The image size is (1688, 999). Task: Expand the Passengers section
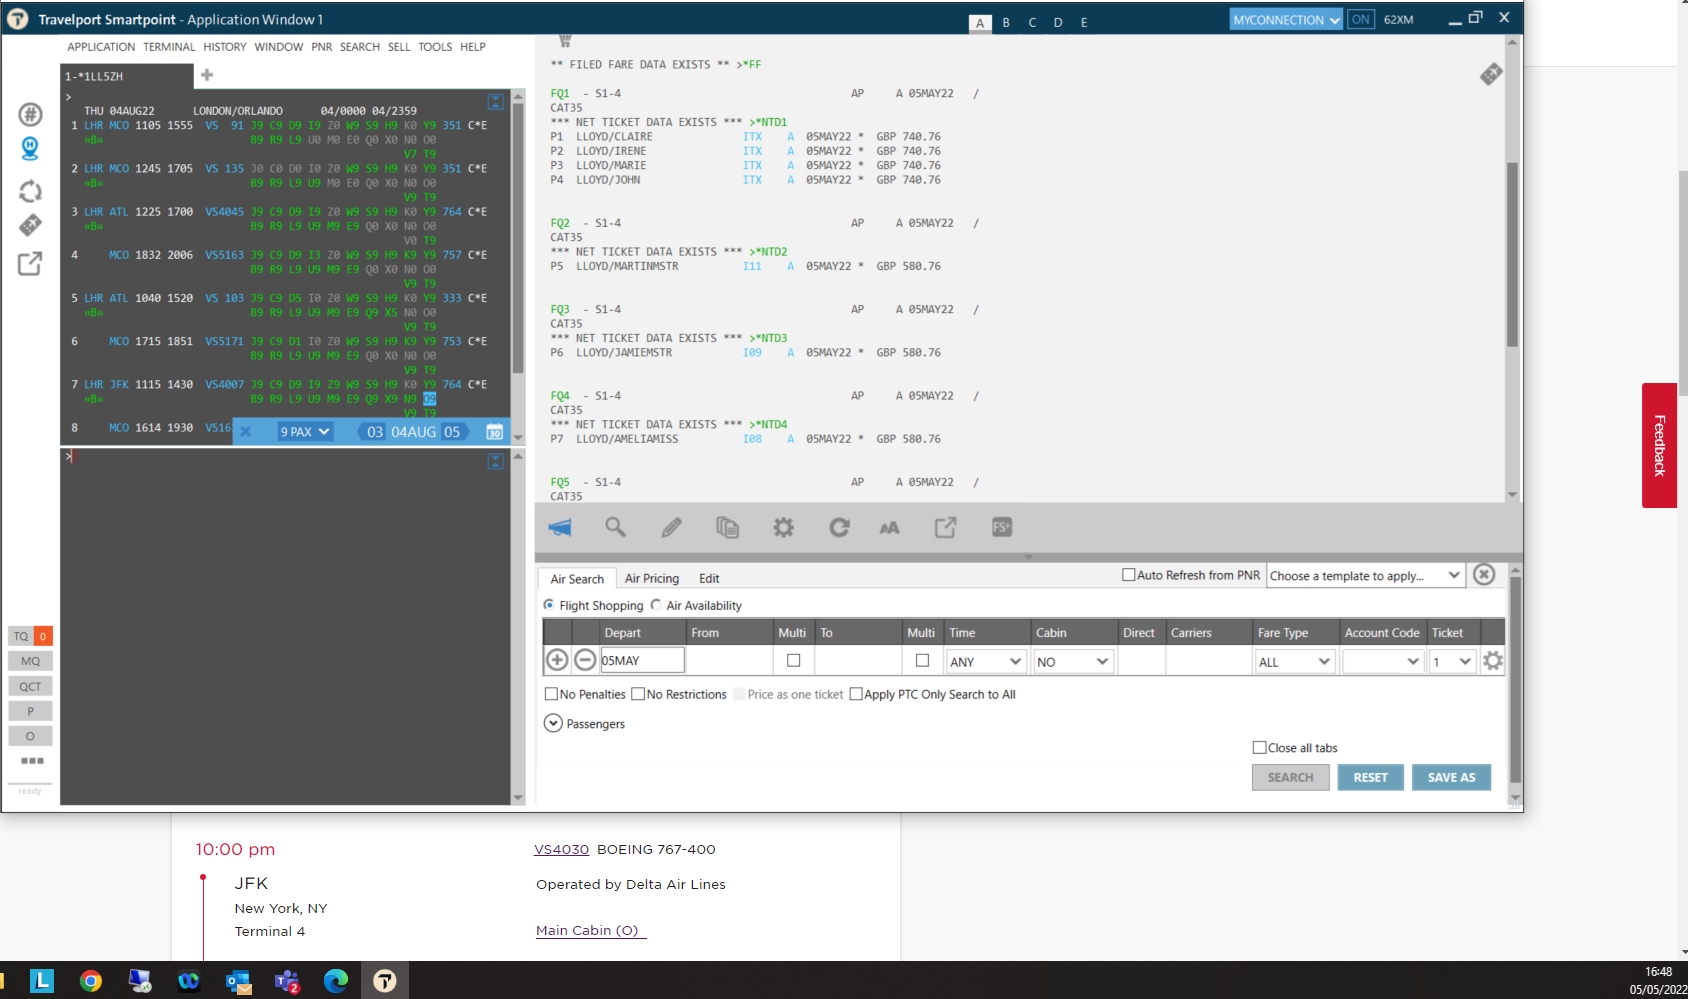tap(553, 723)
